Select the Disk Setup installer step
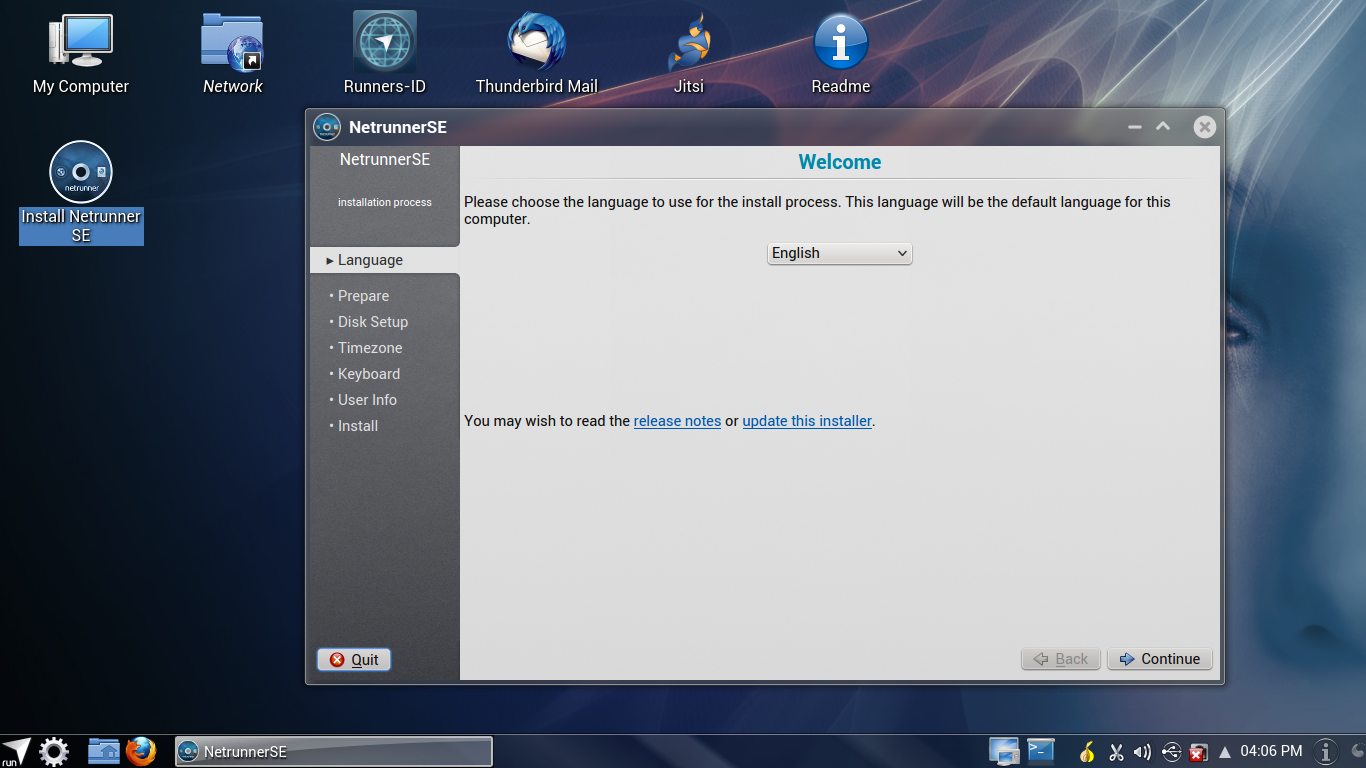Screen dimensions: 1366x768 point(373,321)
